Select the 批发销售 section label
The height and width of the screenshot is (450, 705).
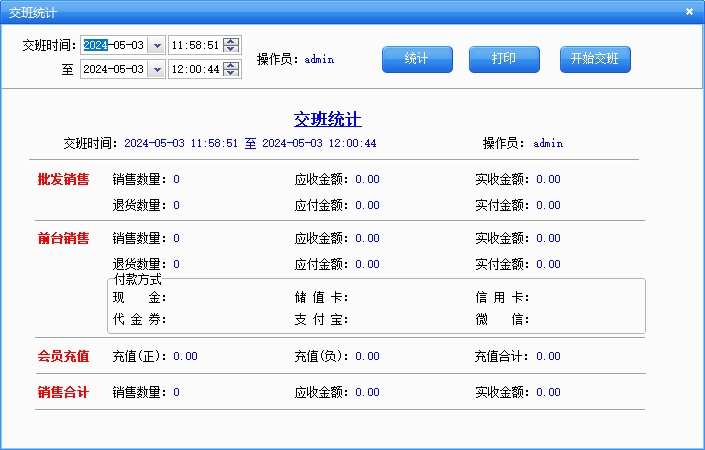click(63, 180)
